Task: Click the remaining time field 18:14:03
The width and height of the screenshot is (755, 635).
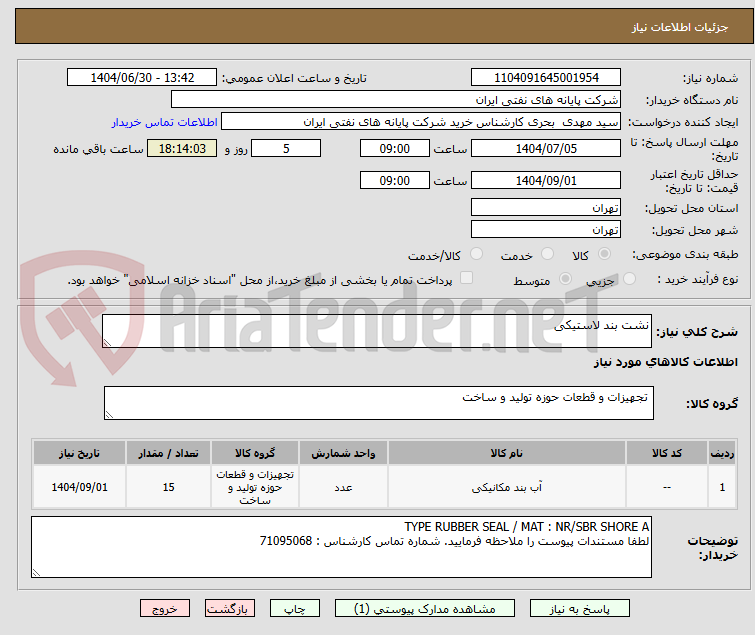Action: click(x=182, y=148)
